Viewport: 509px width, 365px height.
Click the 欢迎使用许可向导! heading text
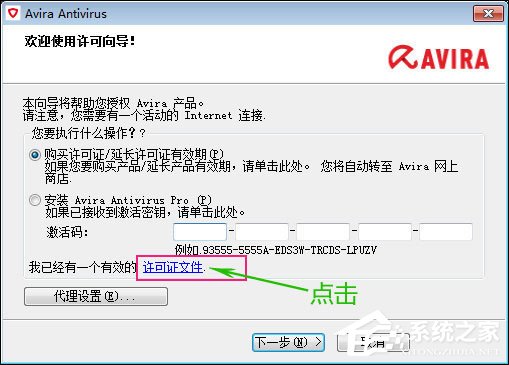pos(80,42)
